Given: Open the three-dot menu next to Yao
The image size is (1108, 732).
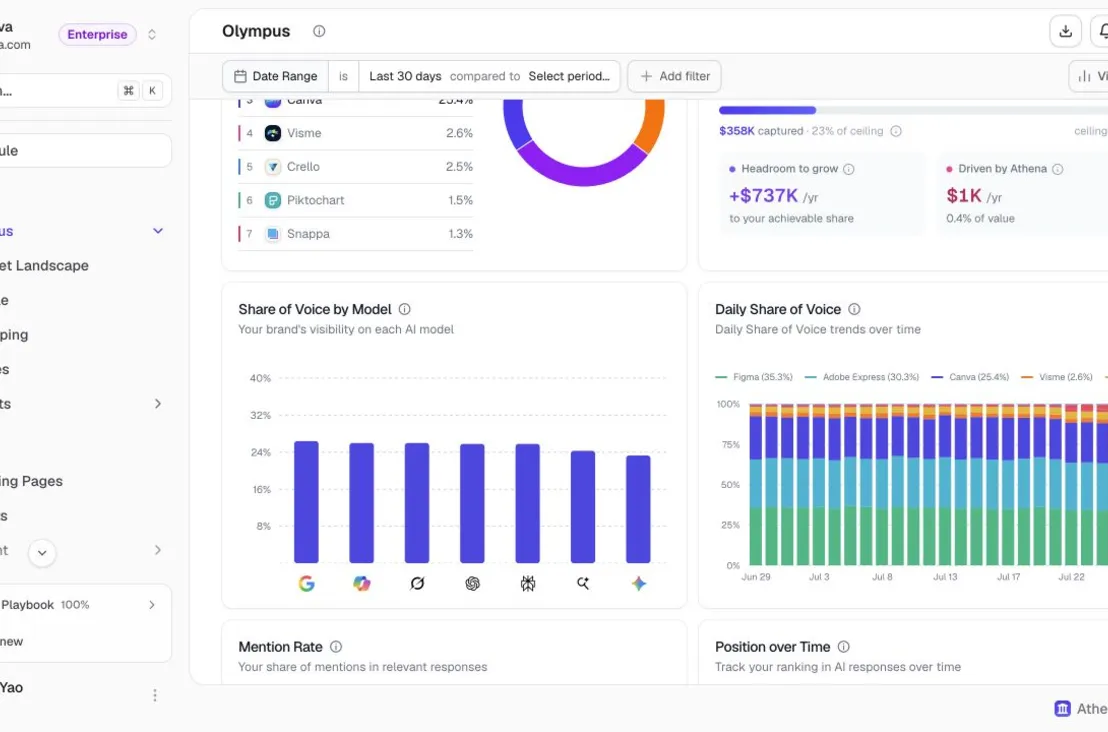Looking at the screenshot, I should click(x=155, y=695).
